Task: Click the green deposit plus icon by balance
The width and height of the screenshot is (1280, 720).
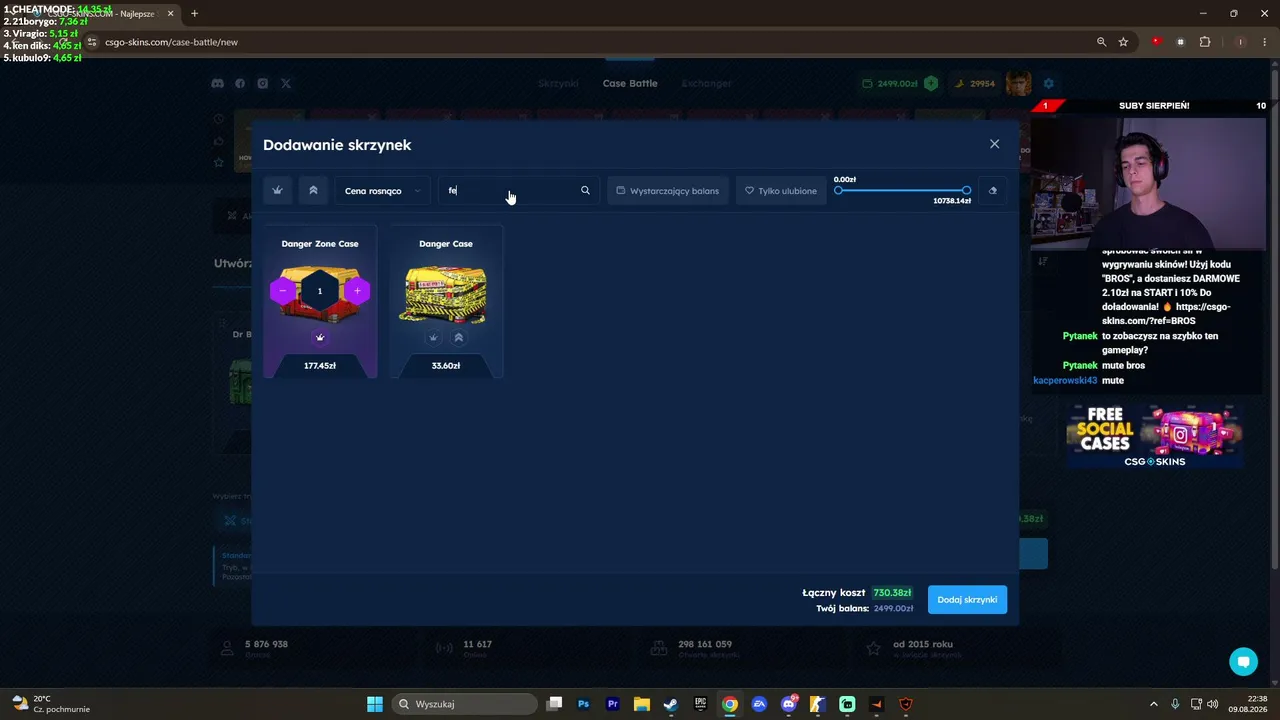Action: (x=931, y=83)
